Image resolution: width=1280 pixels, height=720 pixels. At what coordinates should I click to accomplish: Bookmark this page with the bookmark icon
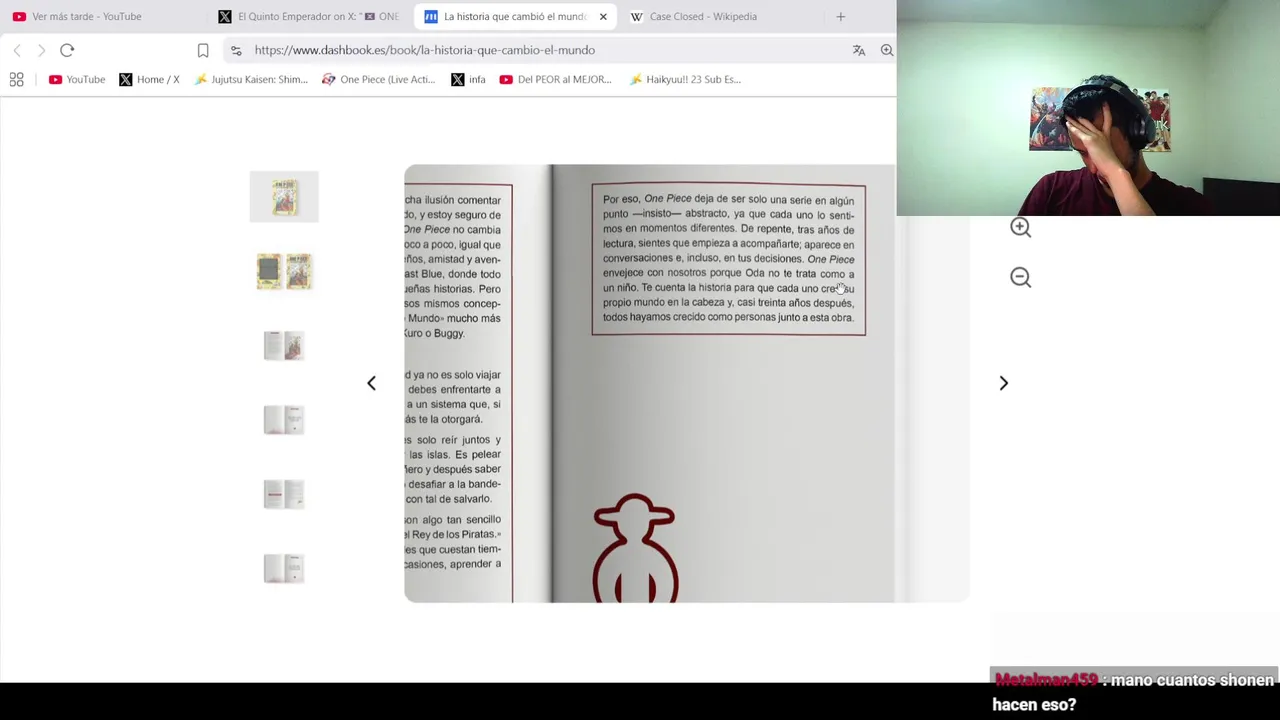pyautogui.click(x=203, y=50)
